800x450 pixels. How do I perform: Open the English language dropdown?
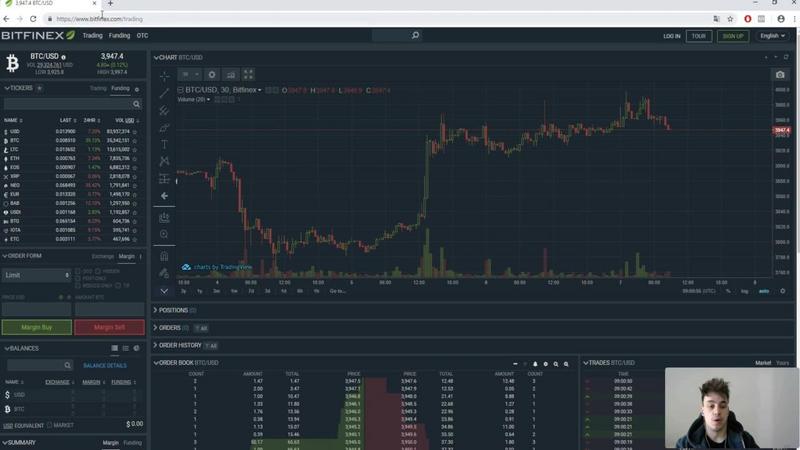tap(772, 36)
